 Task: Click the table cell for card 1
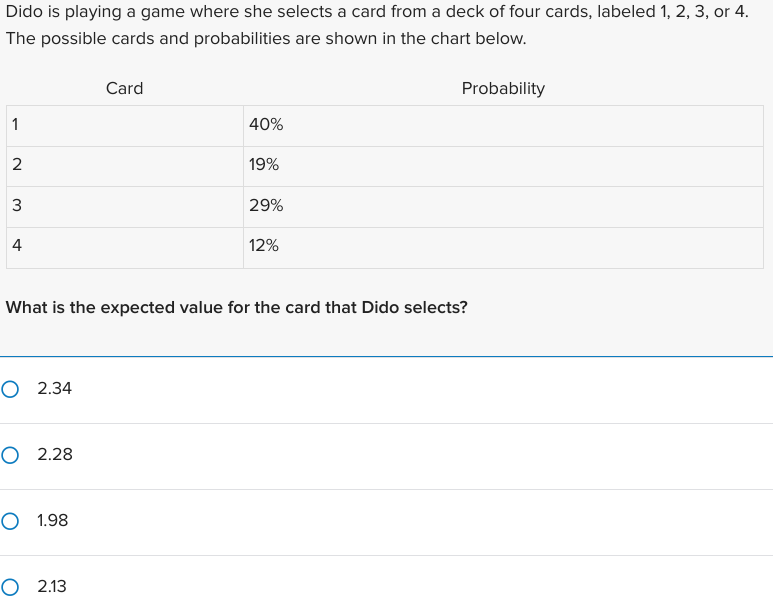coord(125,126)
